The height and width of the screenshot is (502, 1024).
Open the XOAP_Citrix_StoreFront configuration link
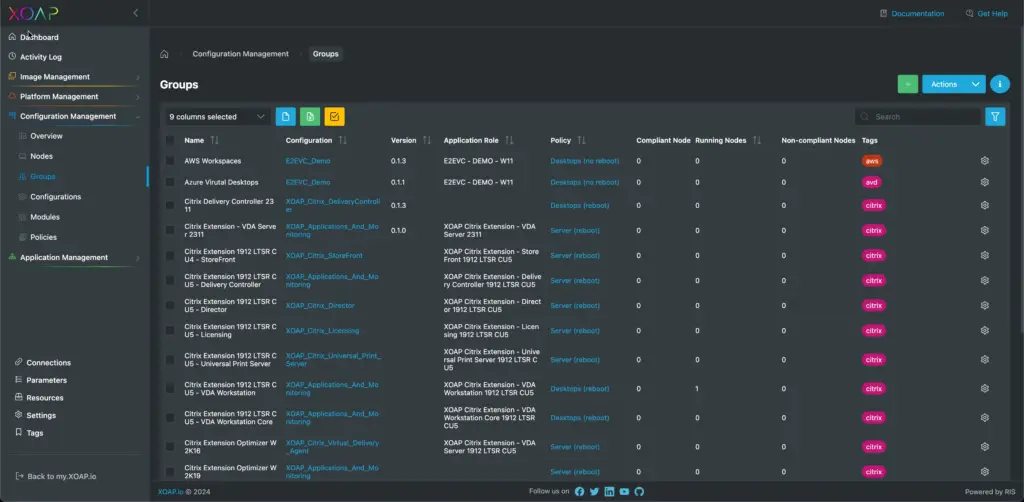tap(324, 255)
